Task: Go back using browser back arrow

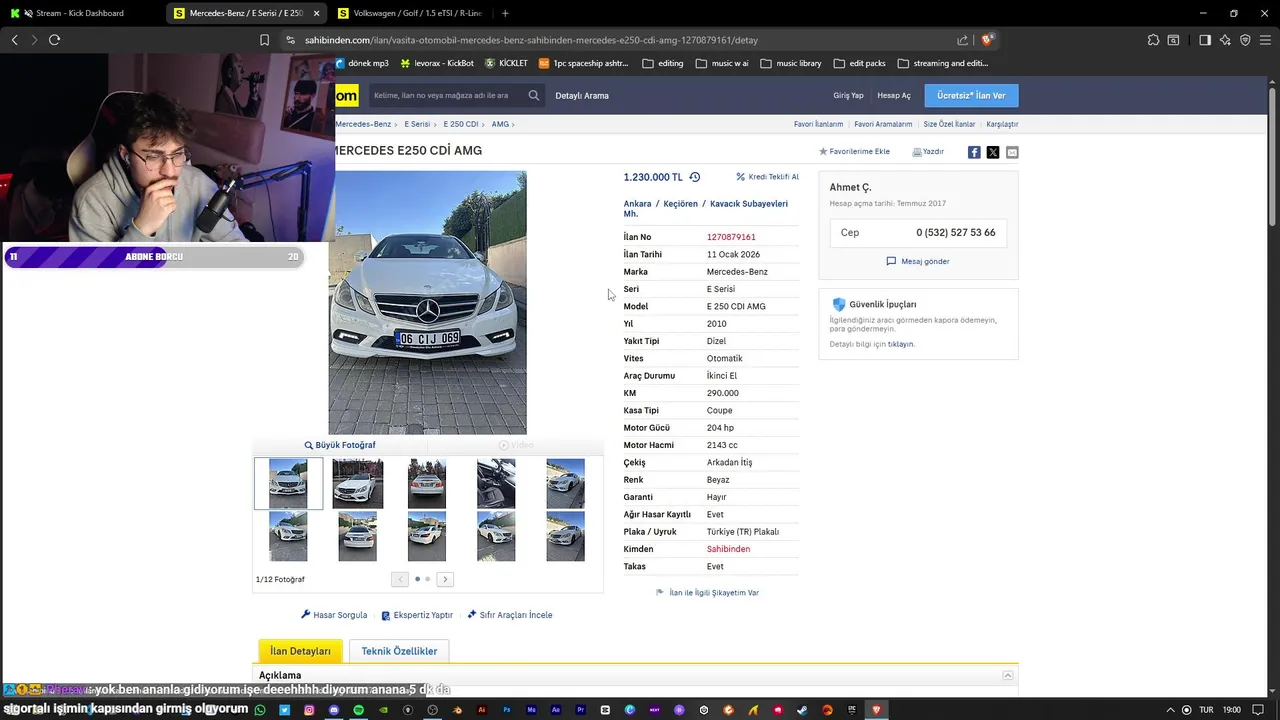Action: point(14,40)
